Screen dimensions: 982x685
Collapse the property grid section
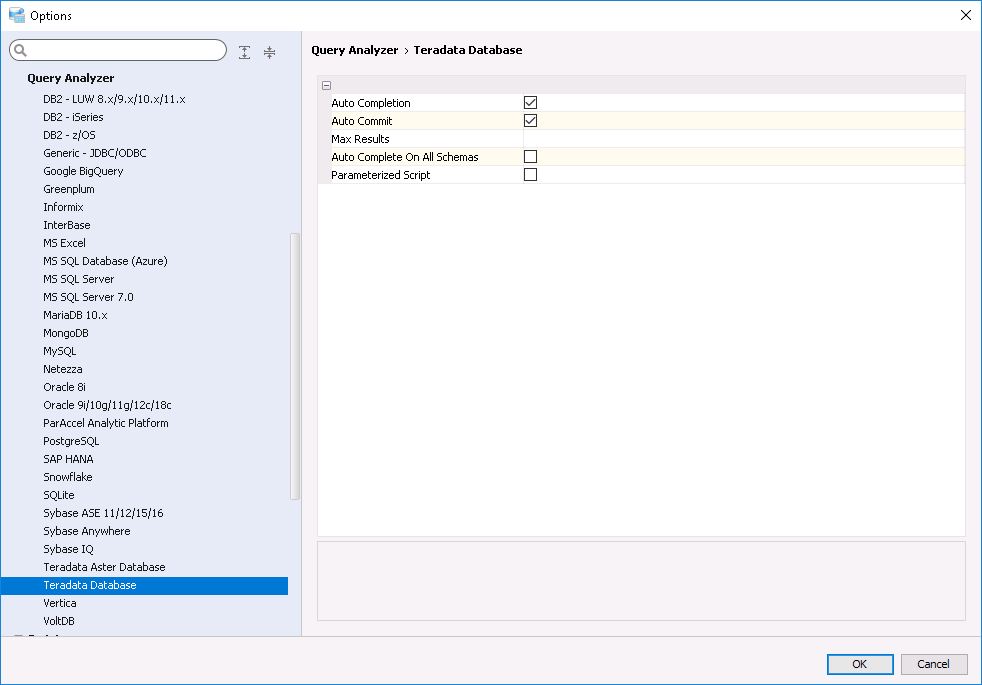click(x=326, y=86)
